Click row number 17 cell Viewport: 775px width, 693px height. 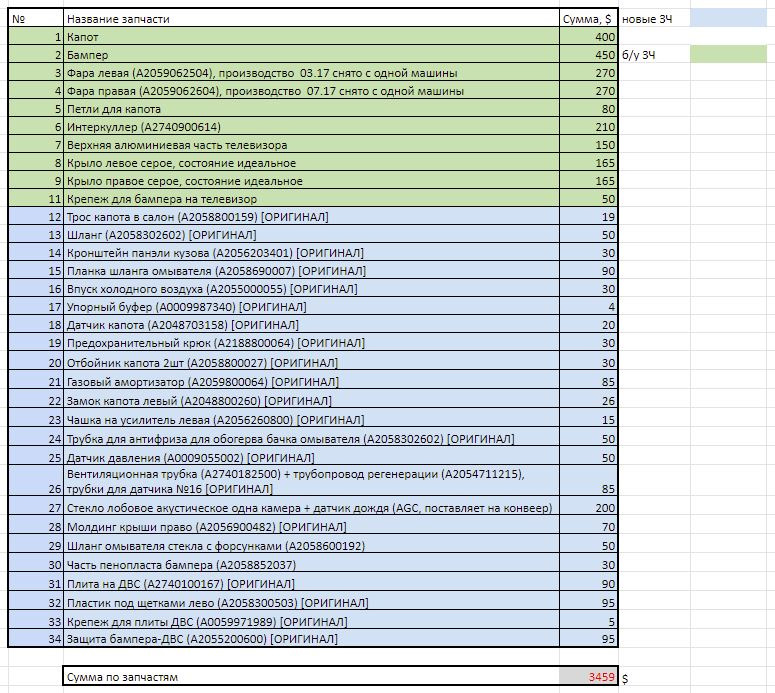pos(36,306)
